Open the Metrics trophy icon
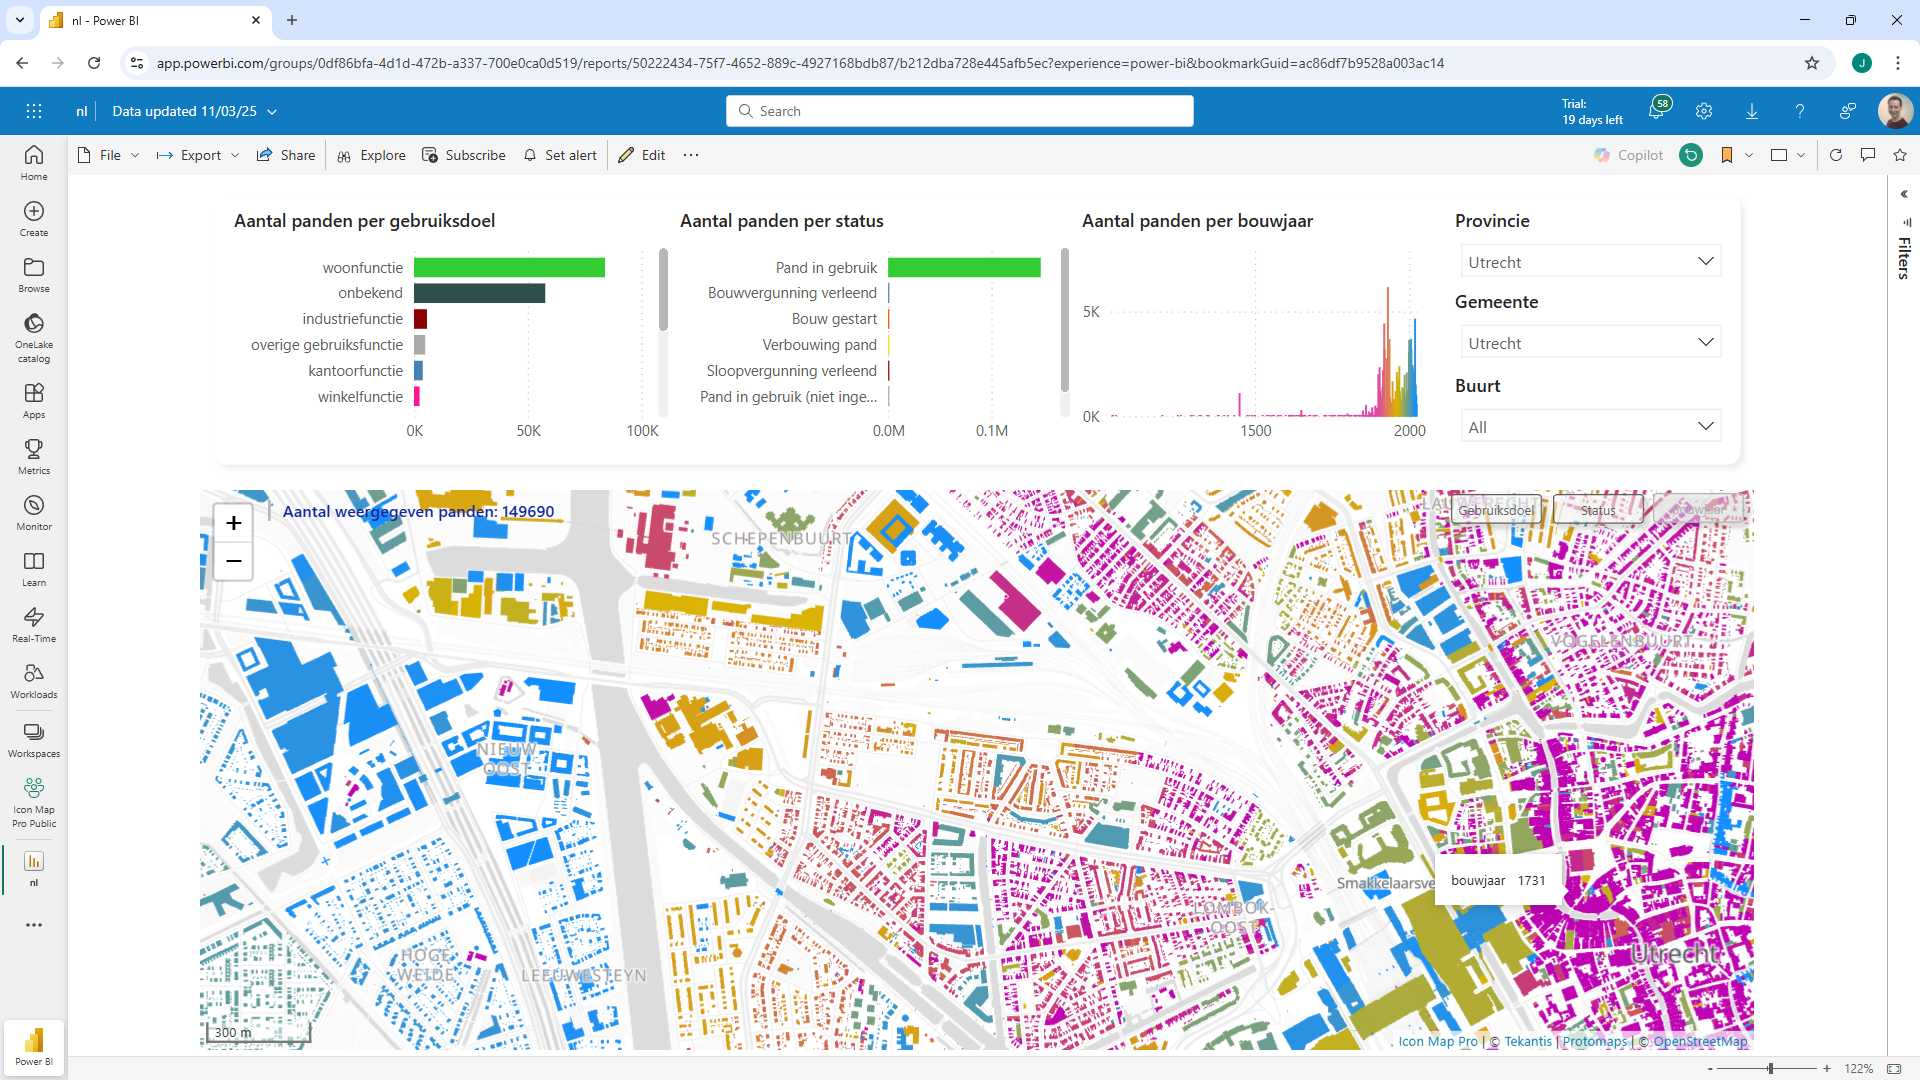This screenshot has width=1920, height=1080. pyautogui.click(x=34, y=456)
